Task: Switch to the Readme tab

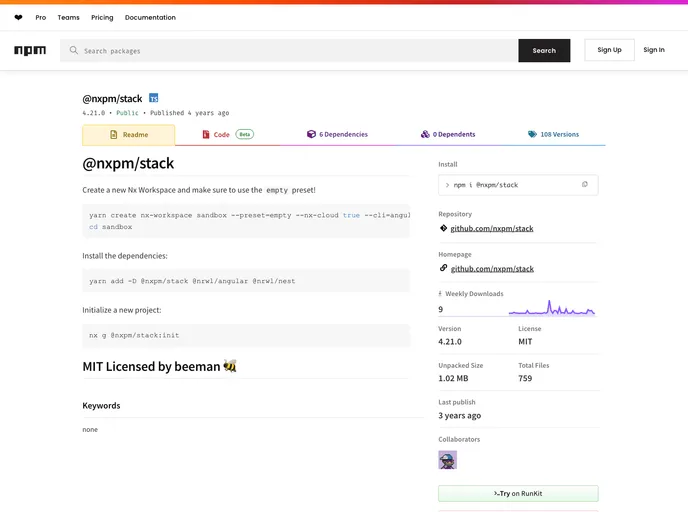Action: (x=129, y=135)
